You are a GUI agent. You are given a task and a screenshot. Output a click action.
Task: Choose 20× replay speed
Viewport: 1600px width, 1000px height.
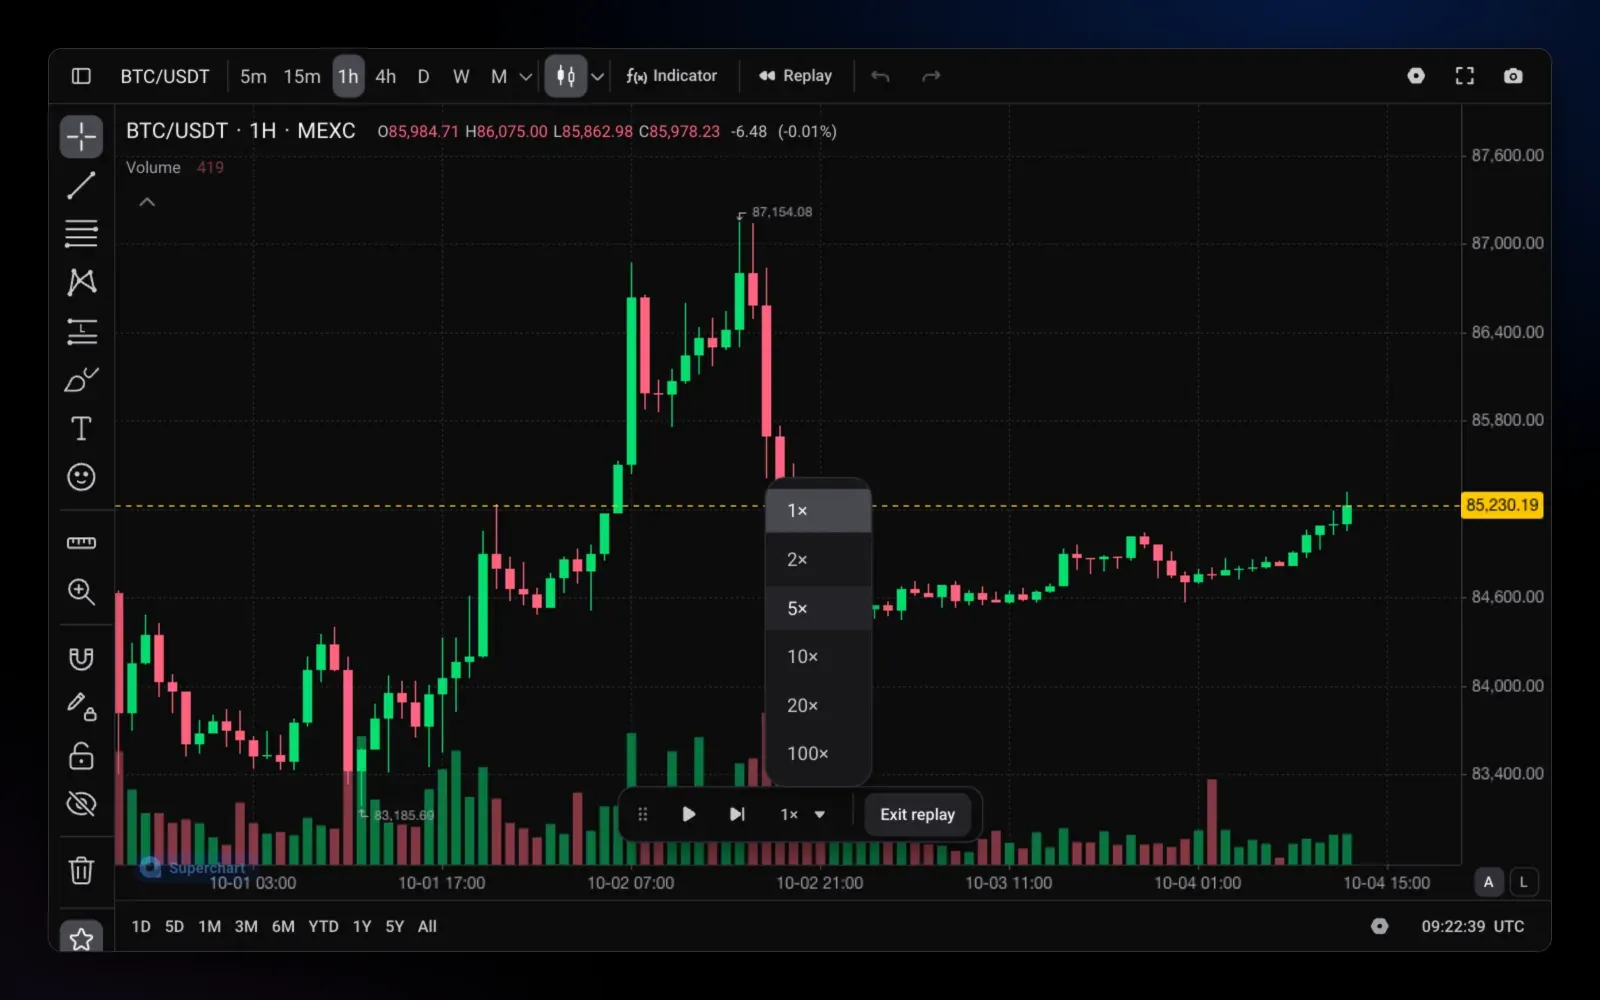click(818, 705)
